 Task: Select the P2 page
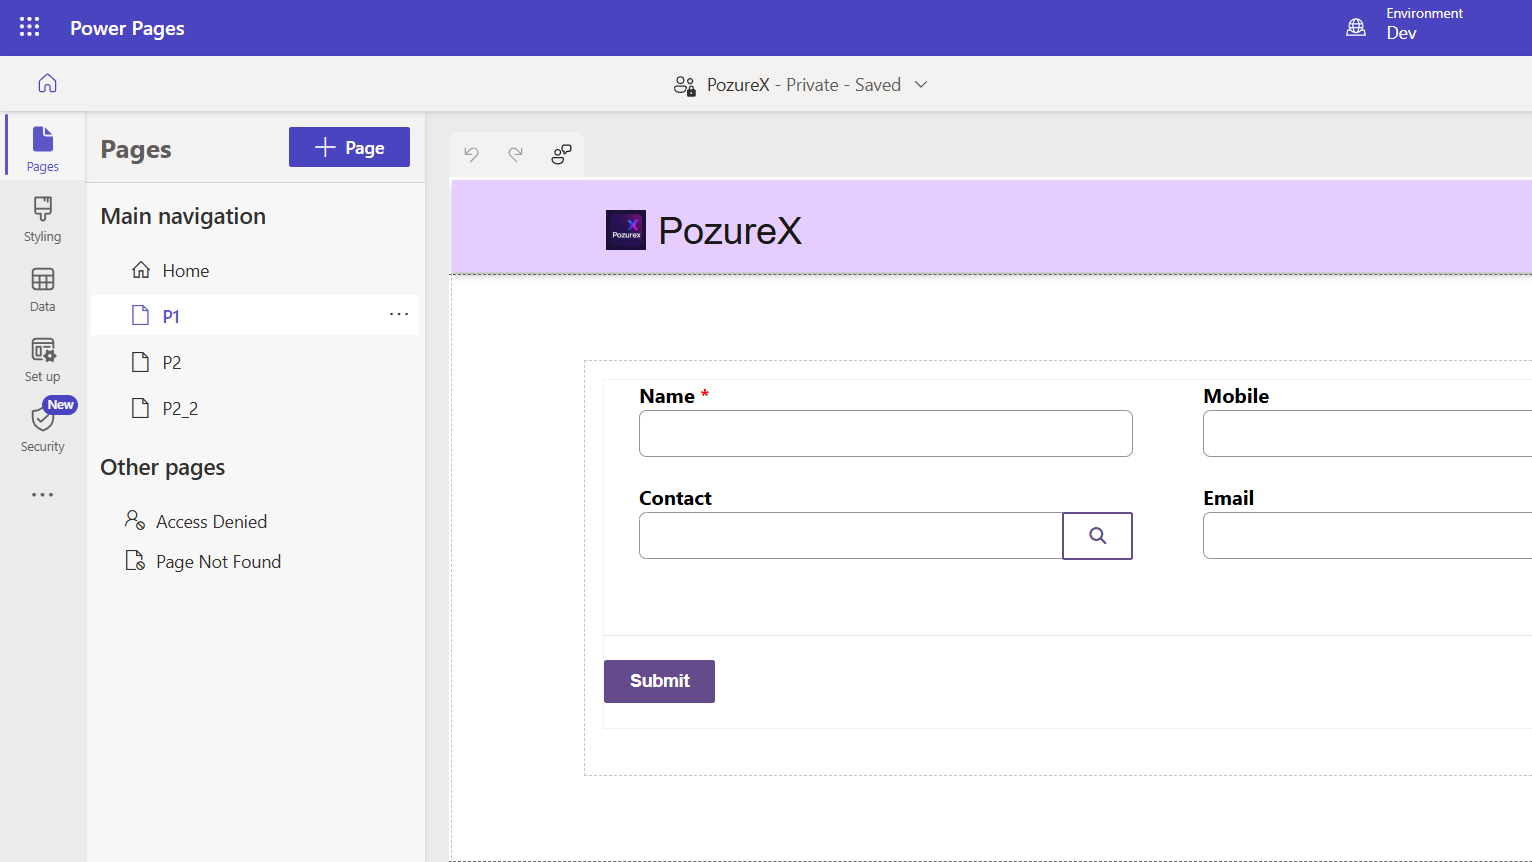point(254,362)
